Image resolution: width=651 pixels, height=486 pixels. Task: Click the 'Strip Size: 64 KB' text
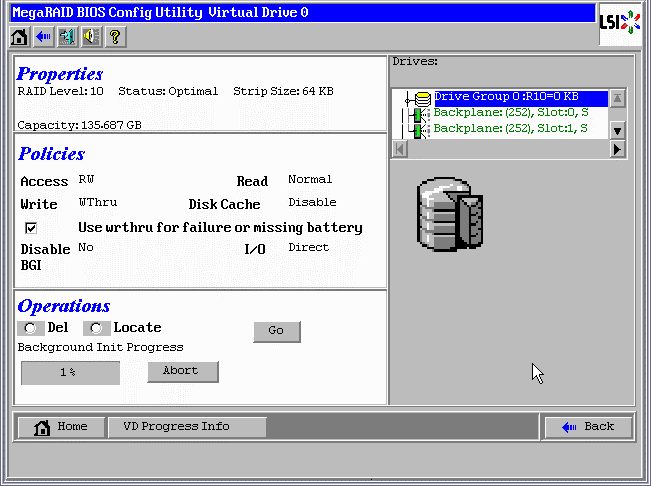pyautogui.click(x=284, y=91)
